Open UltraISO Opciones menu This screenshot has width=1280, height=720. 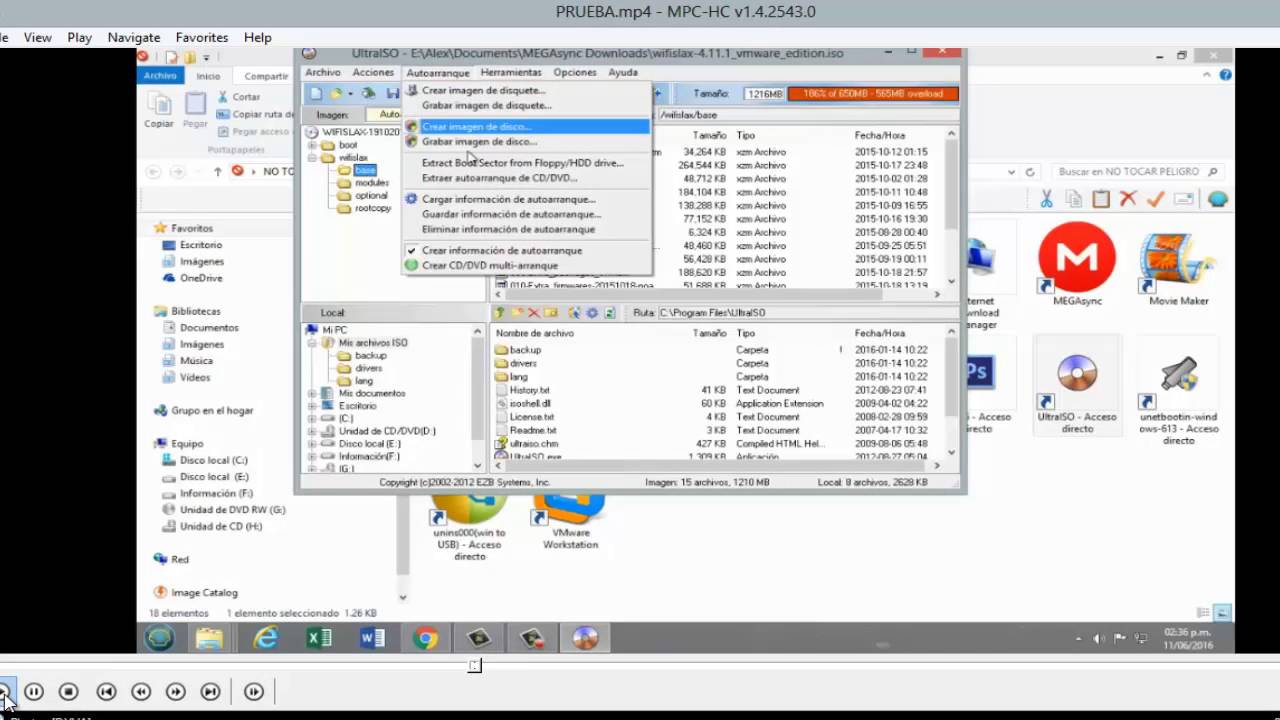575,73
